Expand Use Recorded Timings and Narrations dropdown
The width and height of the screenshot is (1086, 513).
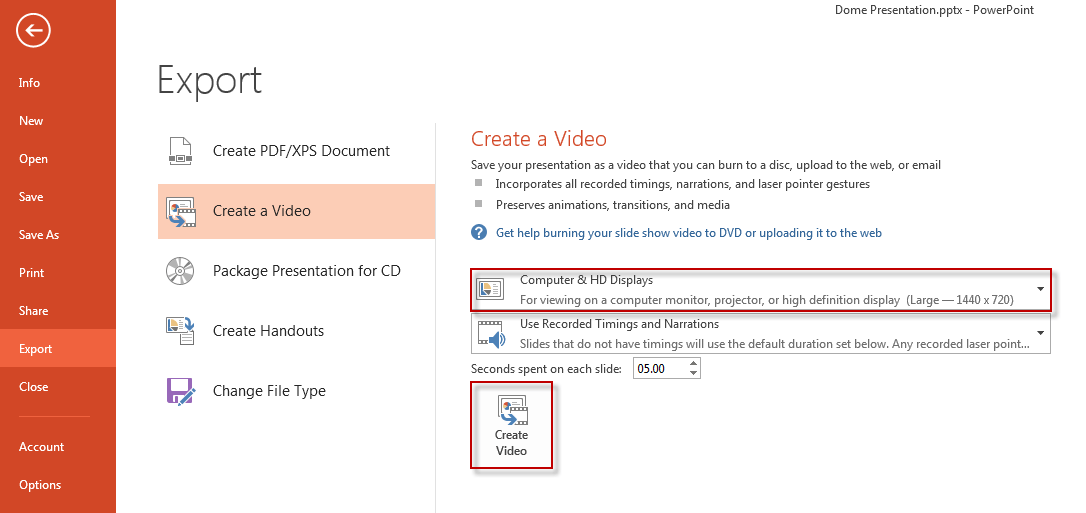click(x=1040, y=333)
